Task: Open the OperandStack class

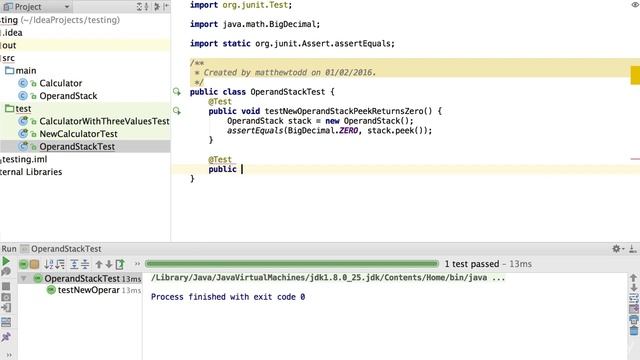Action: pyautogui.click(x=68, y=96)
